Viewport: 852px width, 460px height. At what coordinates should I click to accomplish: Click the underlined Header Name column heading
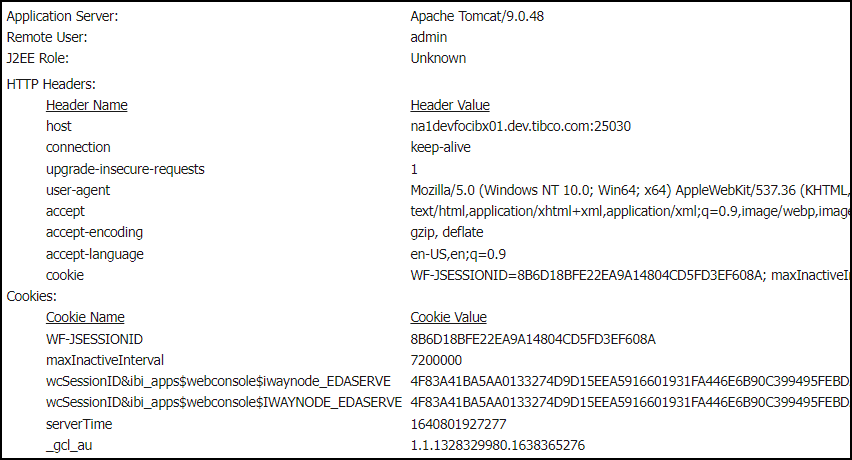tap(86, 105)
